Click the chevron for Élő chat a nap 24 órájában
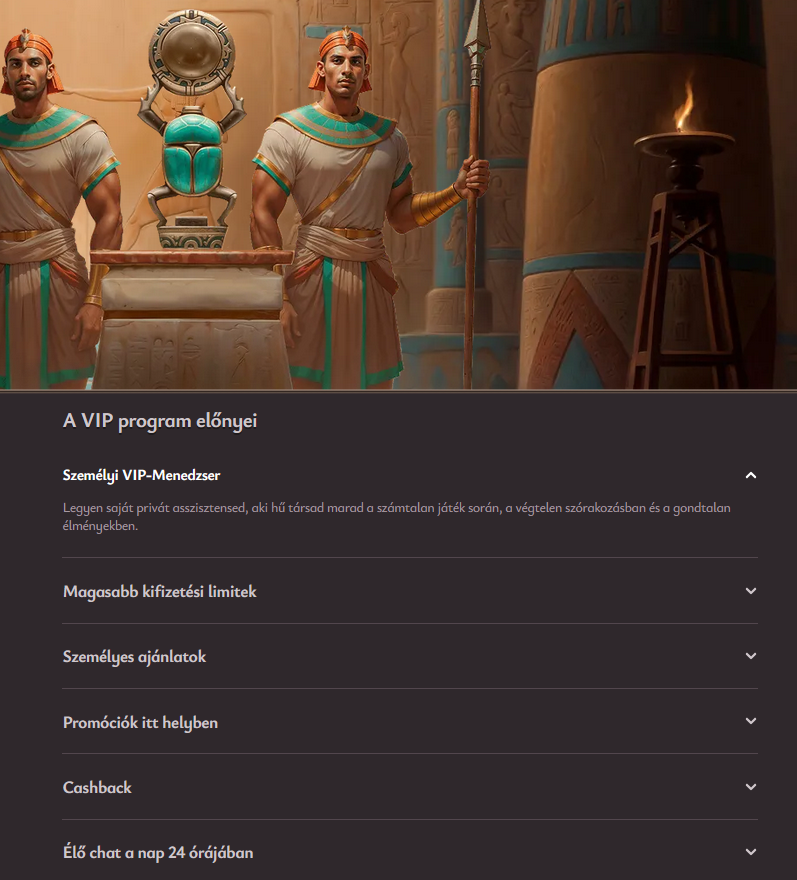This screenshot has width=797, height=880. tap(750, 852)
